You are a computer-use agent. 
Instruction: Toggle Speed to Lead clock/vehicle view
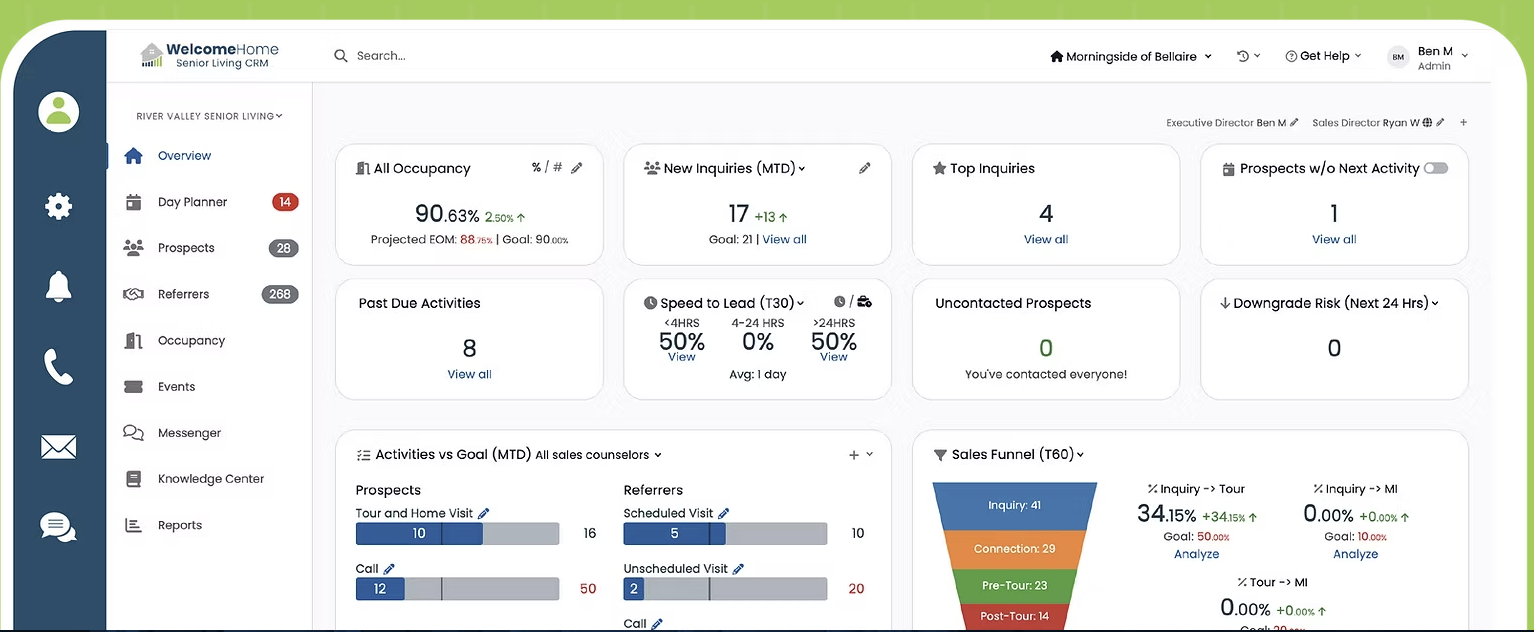(x=852, y=302)
